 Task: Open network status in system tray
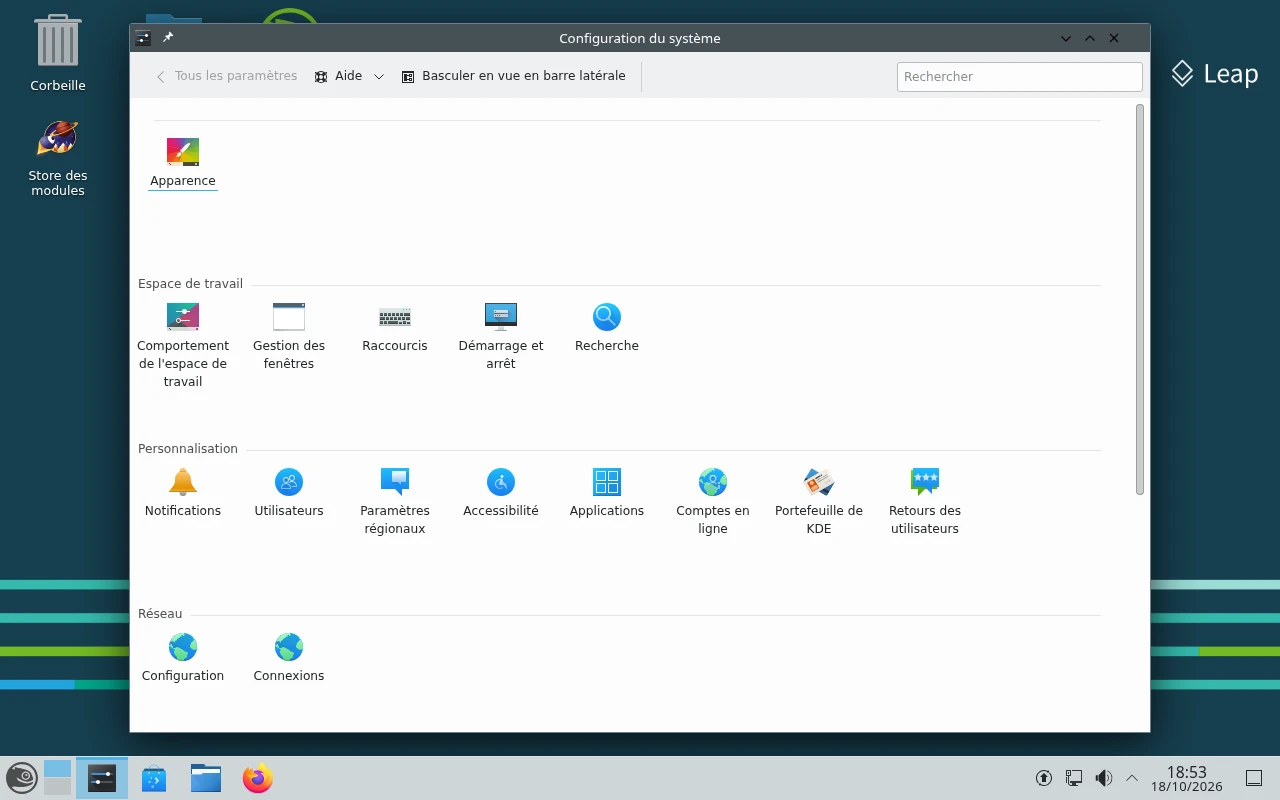(1074, 778)
